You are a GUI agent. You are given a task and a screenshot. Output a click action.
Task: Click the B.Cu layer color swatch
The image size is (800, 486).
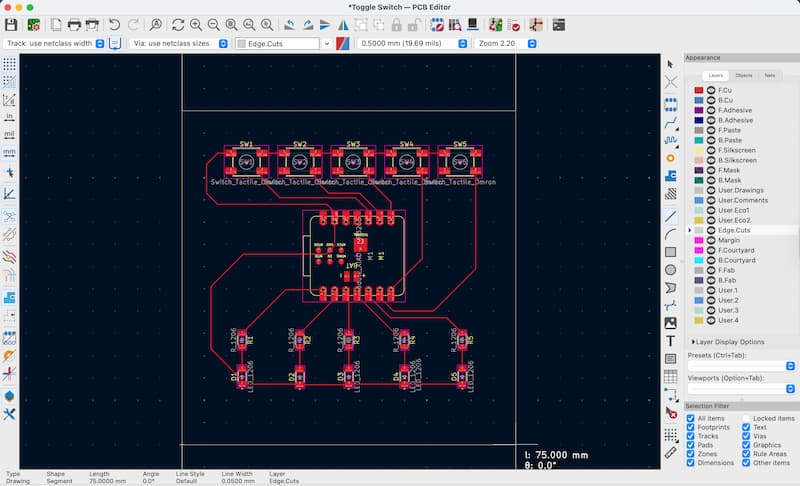coord(698,100)
